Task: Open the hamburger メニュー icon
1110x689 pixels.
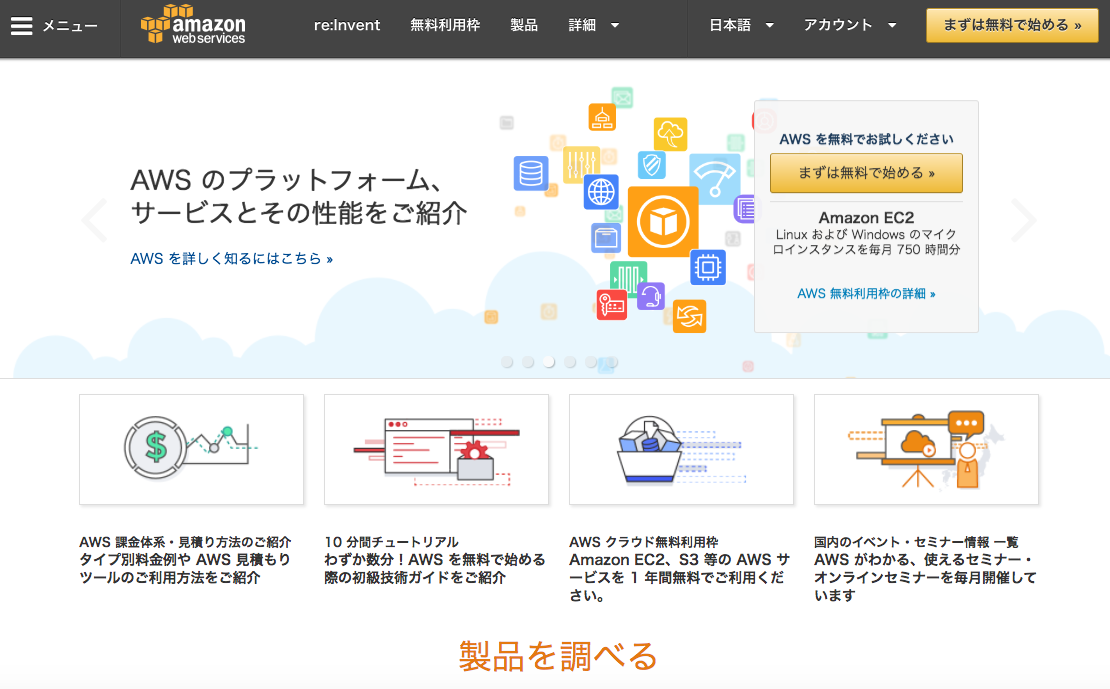Action: [x=22, y=26]
